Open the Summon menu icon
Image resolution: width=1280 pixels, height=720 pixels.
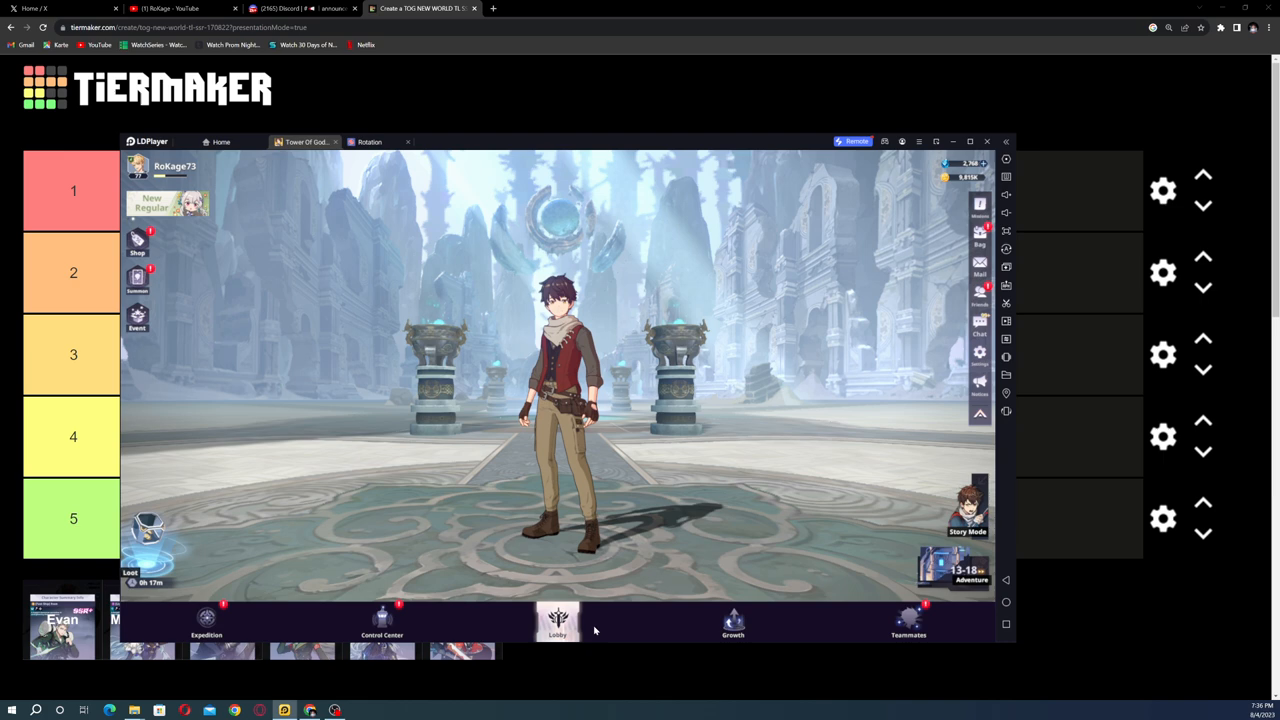point(137,279)
